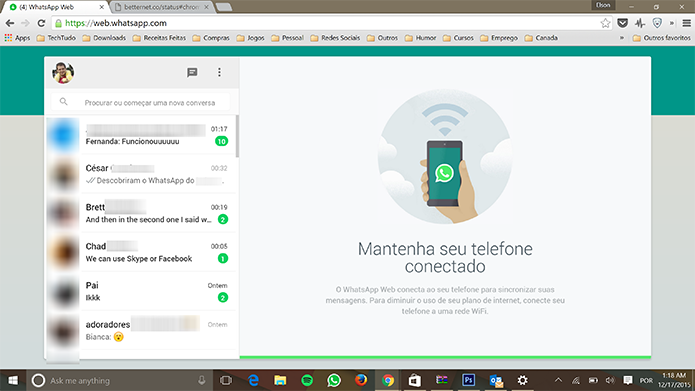Open the Outros bookmark folder
The image size is (695, 391).
click(383, 38)
